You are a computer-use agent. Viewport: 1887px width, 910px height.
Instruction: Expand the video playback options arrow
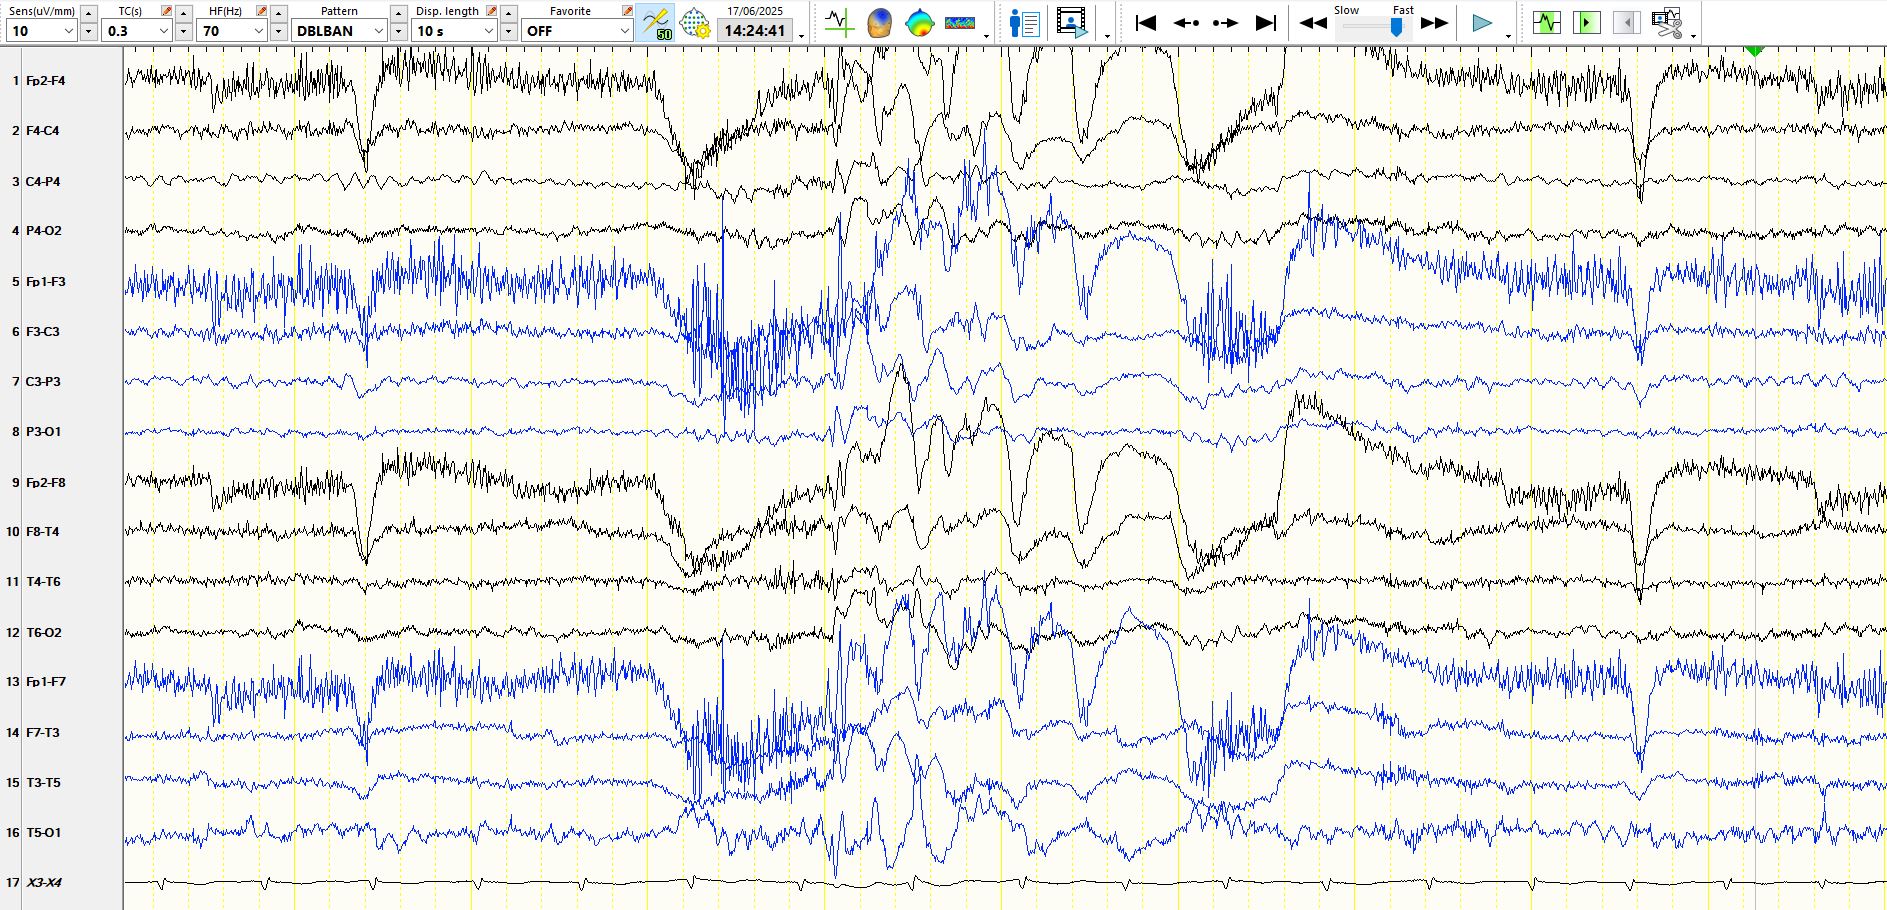click(x=1107, y=36)
